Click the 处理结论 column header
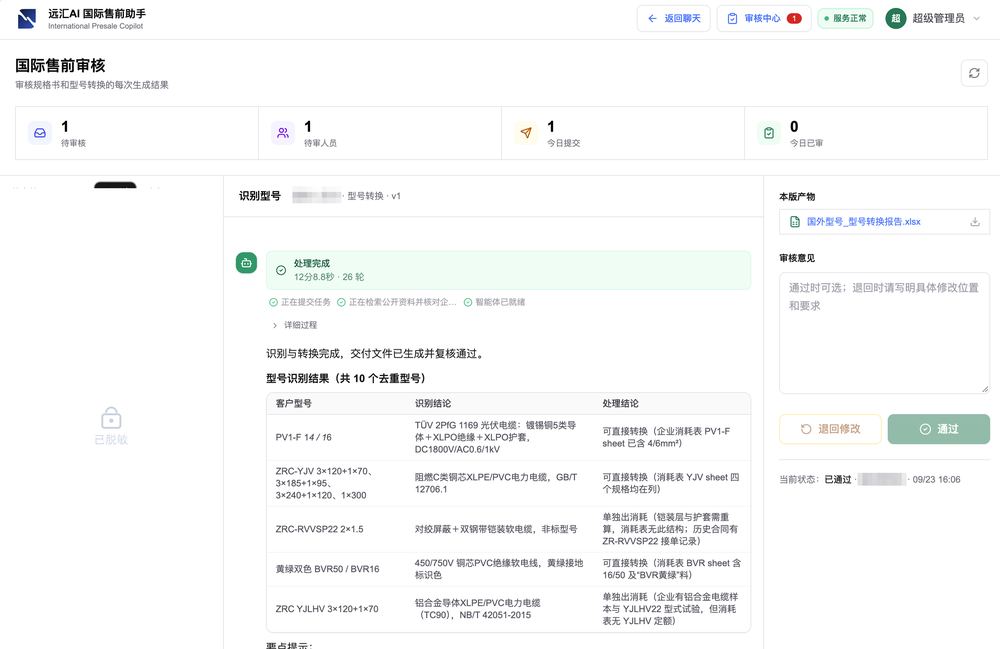The image size is (1000, 649). coord(621,404)
